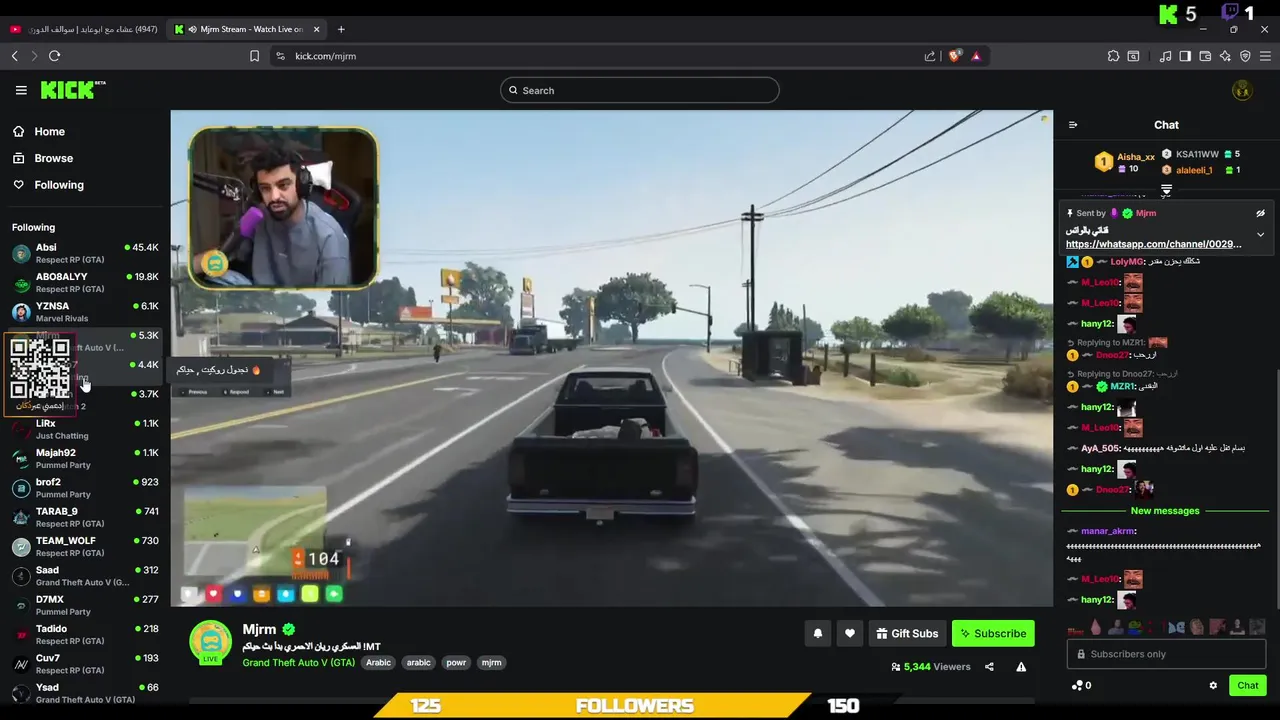The image size is (1280, 720).
Task: Switch to the Mjrm Stream browser tab
Action: 245,29
